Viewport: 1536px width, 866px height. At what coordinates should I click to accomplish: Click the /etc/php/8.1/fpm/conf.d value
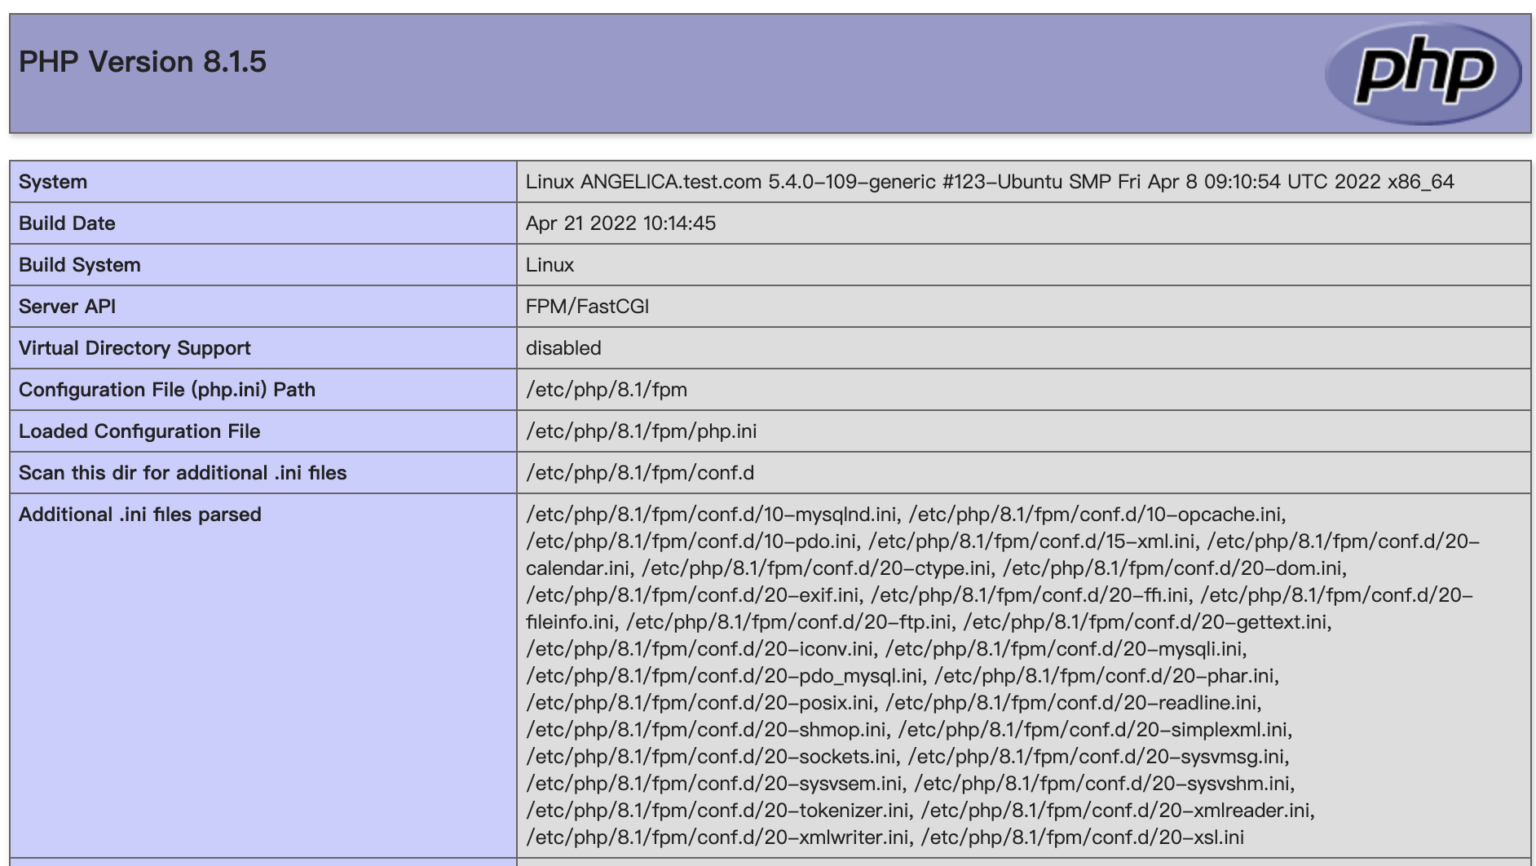click(x=640, y=473)
